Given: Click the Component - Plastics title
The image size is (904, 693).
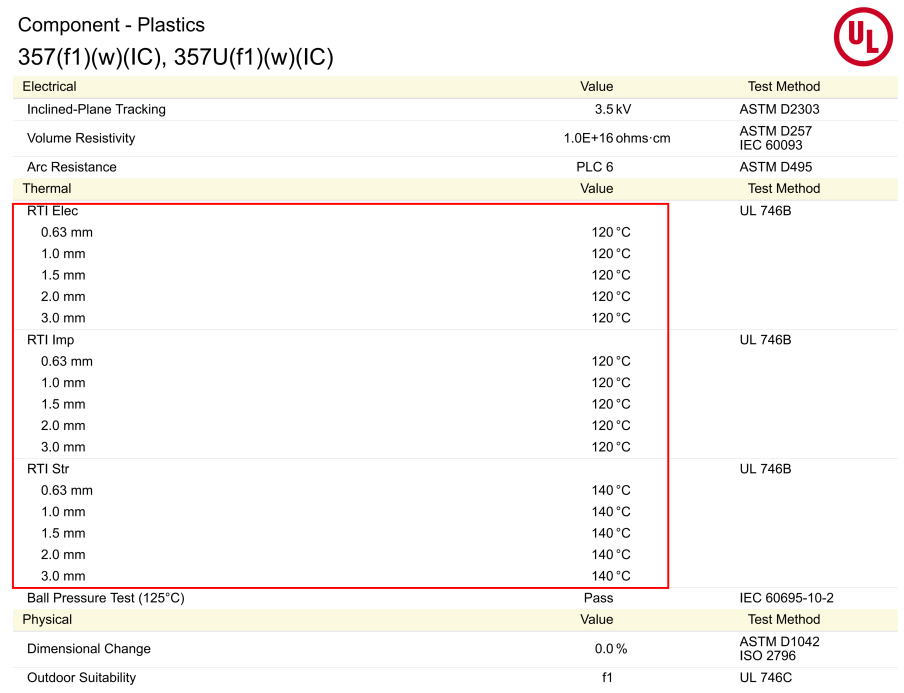Looking at the screenshot, I should click(111, 25).
